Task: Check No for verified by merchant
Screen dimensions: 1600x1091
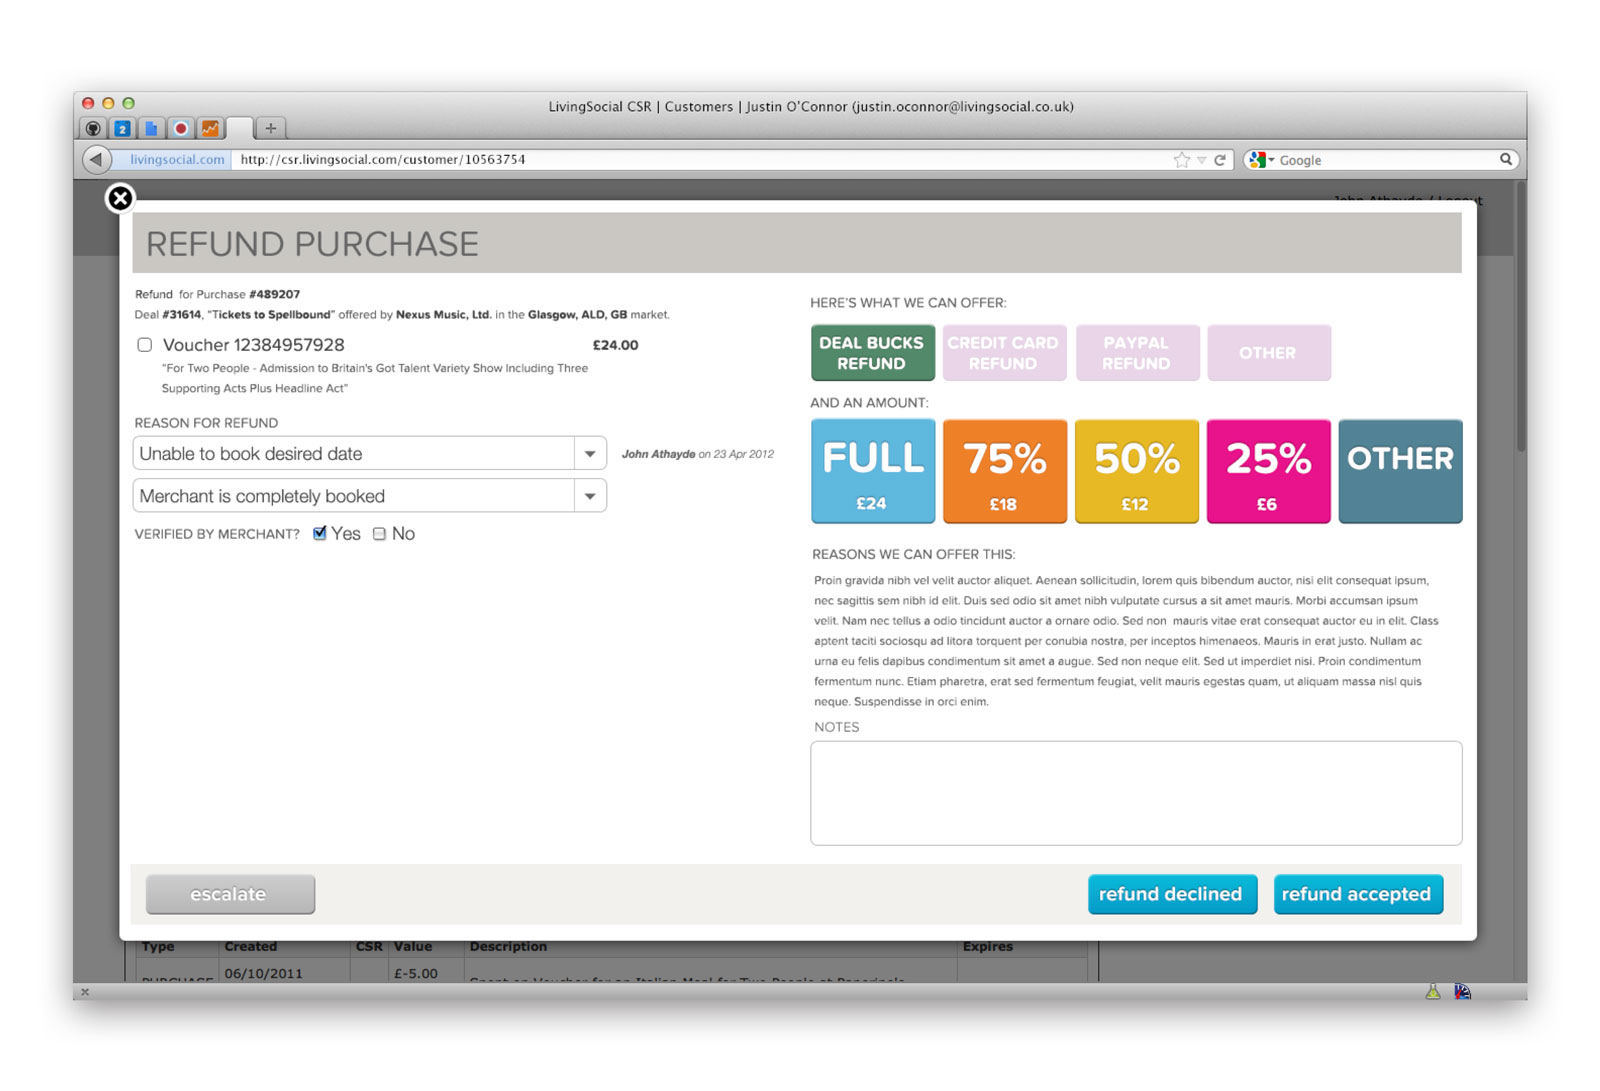Action: [x=378, y=533]
